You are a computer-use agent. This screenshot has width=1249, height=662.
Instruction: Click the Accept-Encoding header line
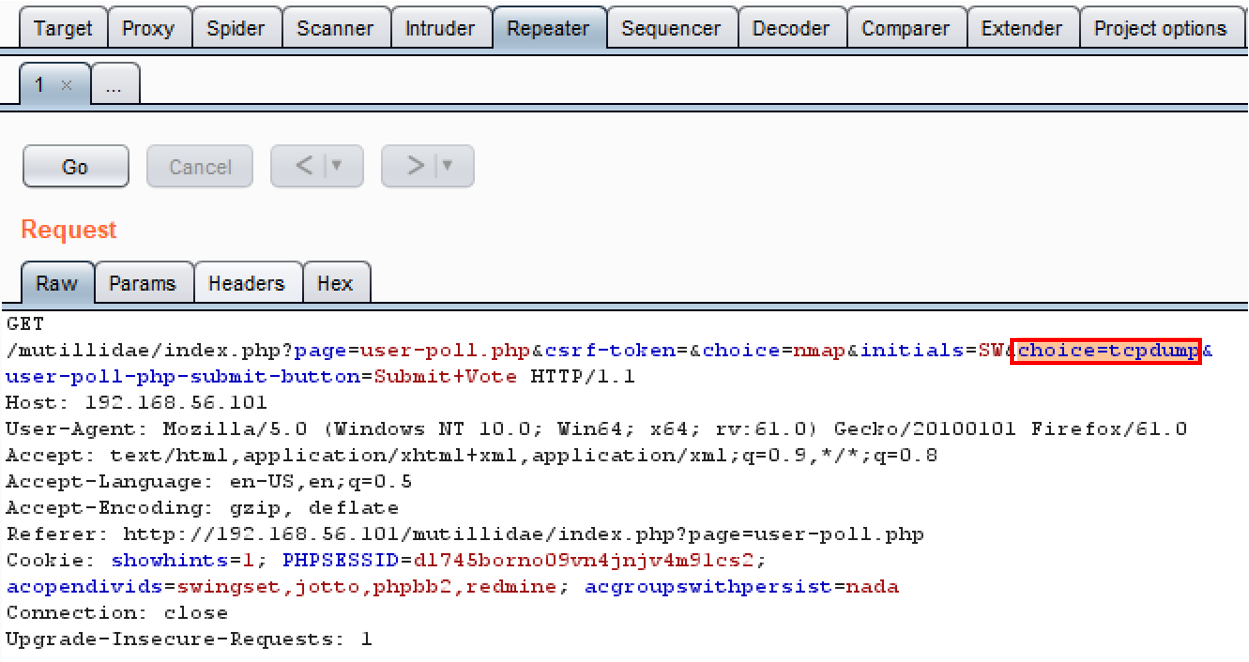[202, 507]
